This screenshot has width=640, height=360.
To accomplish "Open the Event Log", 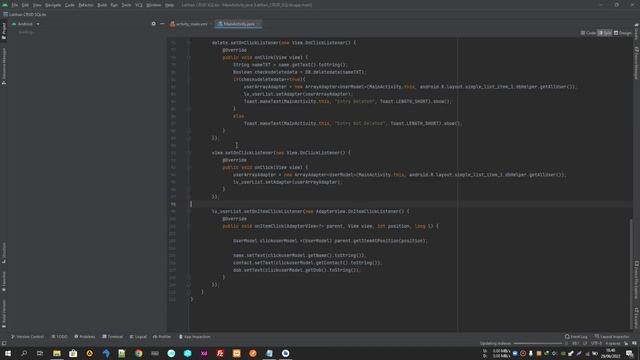I will 576,337.
